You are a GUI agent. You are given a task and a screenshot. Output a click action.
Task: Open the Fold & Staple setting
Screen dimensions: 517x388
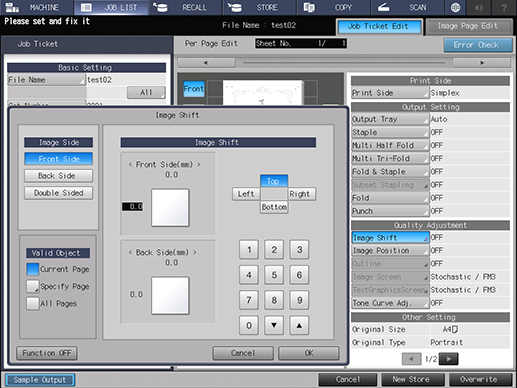tap(390, 172)
